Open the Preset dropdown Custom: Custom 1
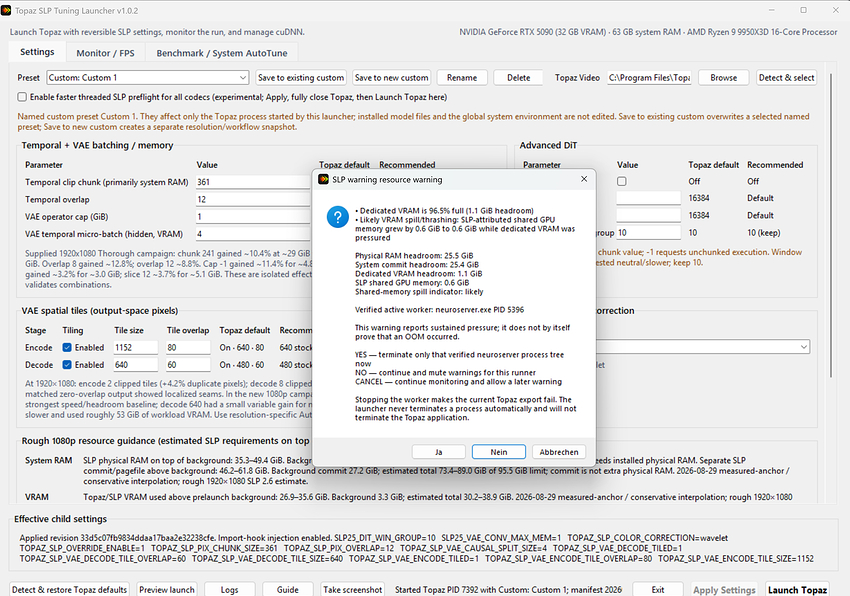Image resolution: width=850 pixels, height=596 pixels. point(148,78)
